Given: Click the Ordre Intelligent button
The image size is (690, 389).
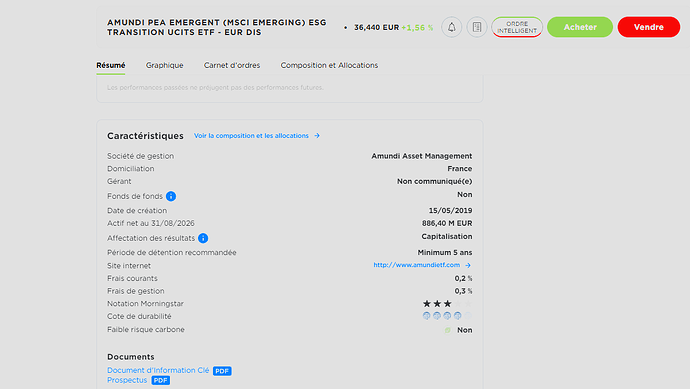Looking at the screenshot, I should (517, 27).
